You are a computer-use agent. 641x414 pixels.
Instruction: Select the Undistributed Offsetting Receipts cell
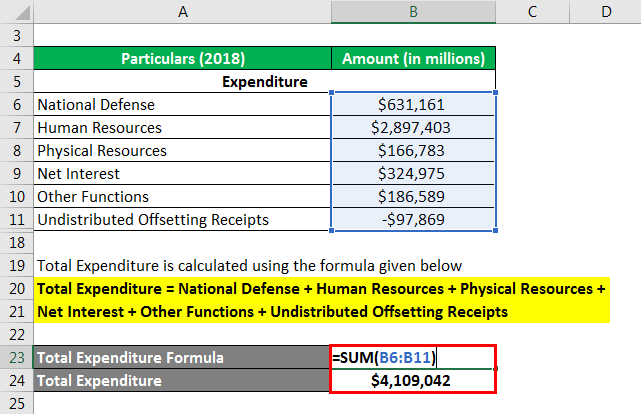coord(182,219)
